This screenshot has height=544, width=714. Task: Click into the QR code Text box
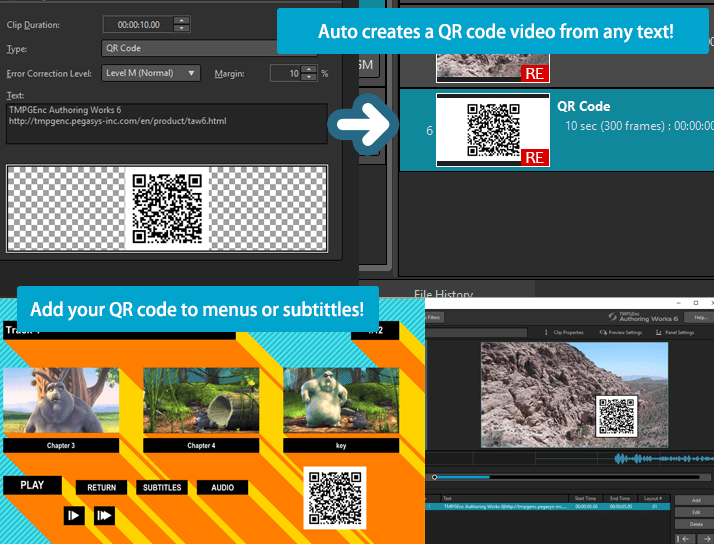(167, 124)
